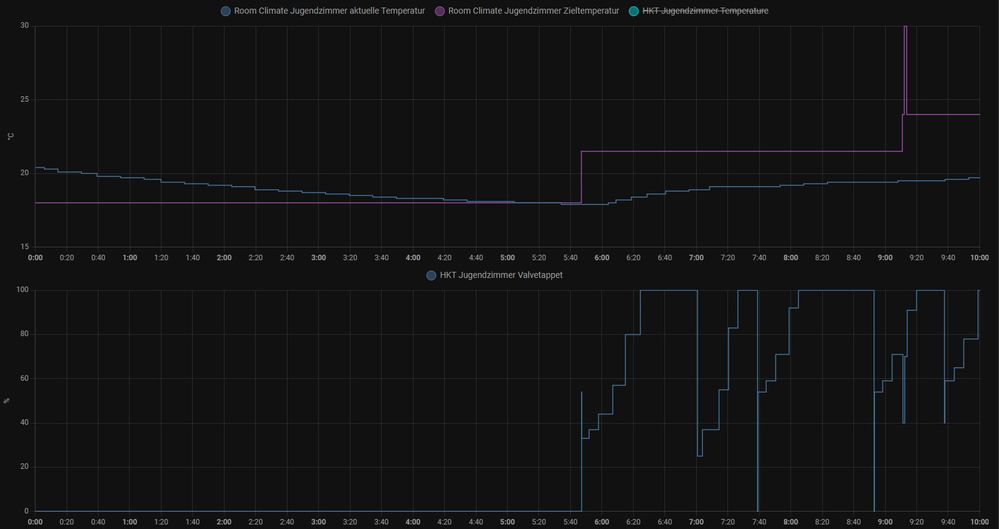Select 10:00 on the lower chart time axis

[x=978, y=522]
